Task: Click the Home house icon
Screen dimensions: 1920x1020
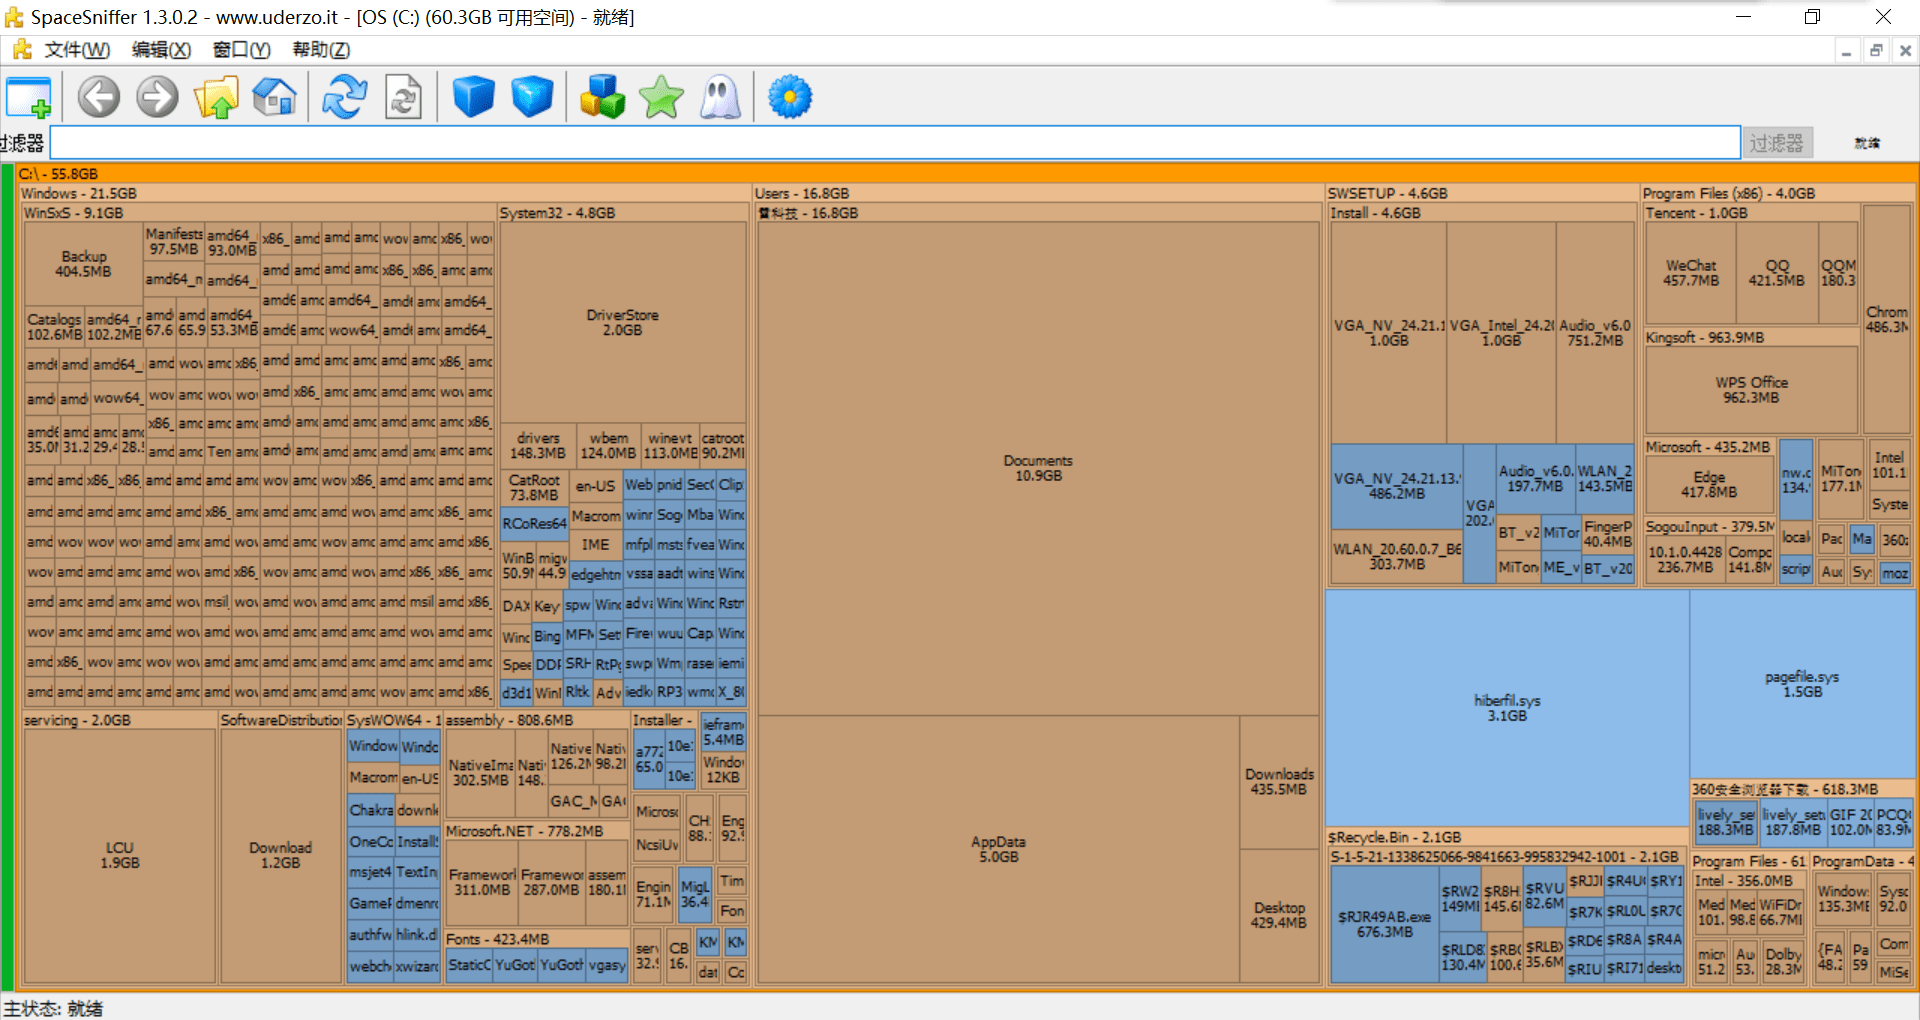Action: pos(275,98)
